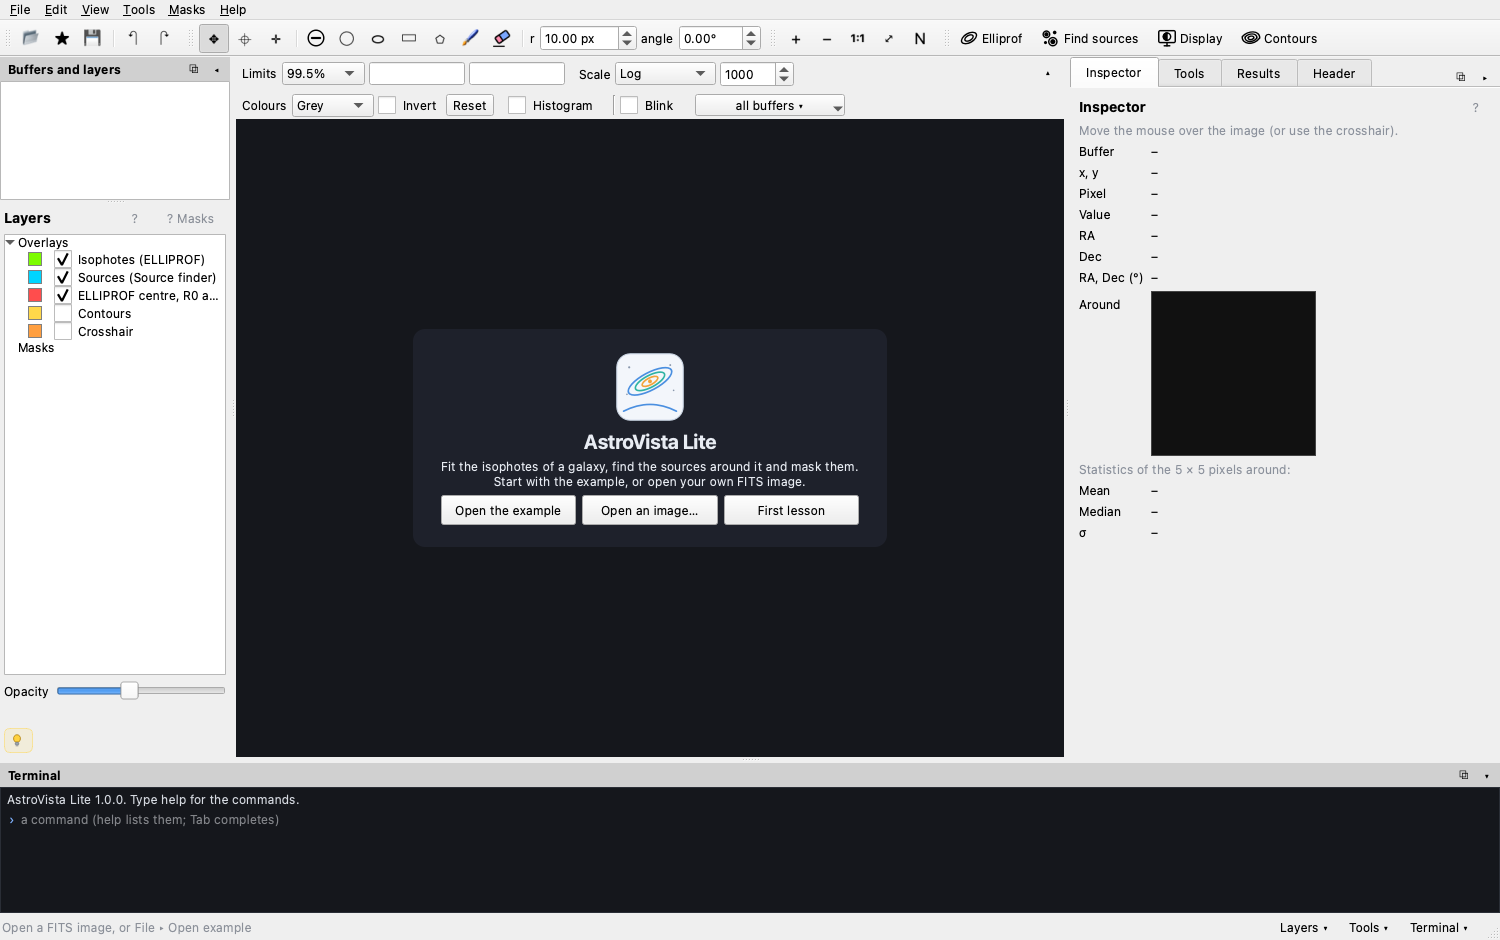Image resolution: width=1500 pixels, height=940 pixels.
Task: Select the polygon shape tool
Action: [x=440, y=39]
